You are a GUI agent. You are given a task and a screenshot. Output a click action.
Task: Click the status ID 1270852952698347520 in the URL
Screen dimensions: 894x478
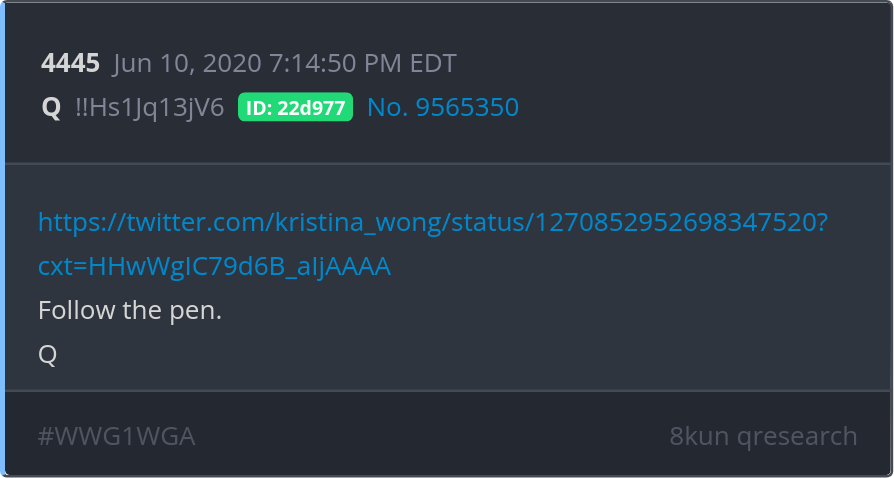tap(673, 223)
